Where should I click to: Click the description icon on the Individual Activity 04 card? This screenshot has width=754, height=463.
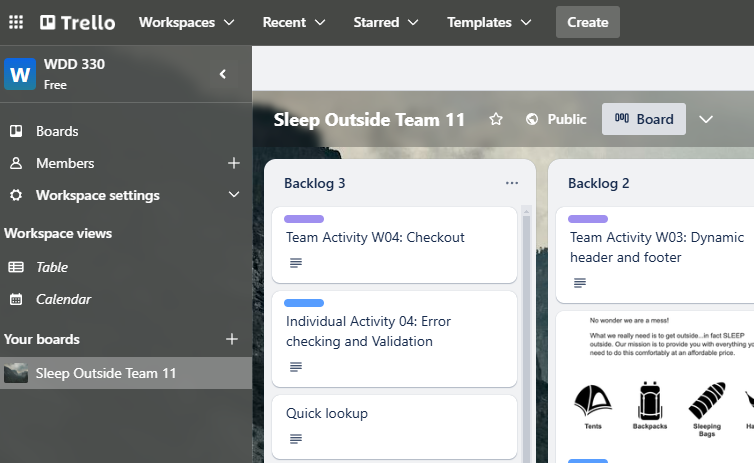[296, 367]
